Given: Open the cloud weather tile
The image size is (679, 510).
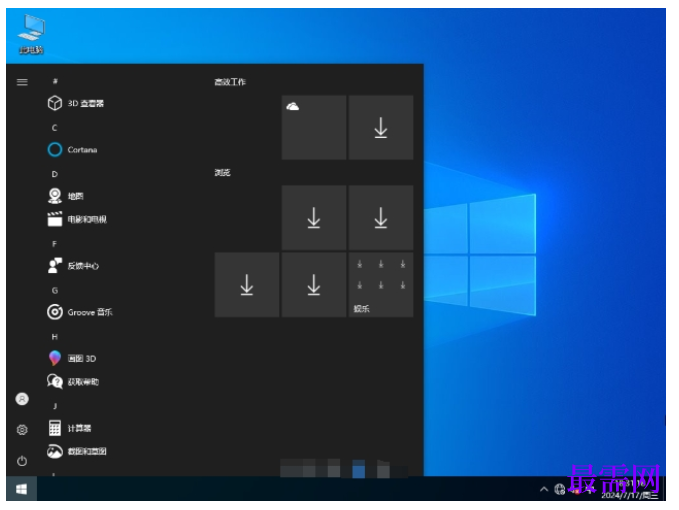Looking at the screenshot, I should click(314, 128).
